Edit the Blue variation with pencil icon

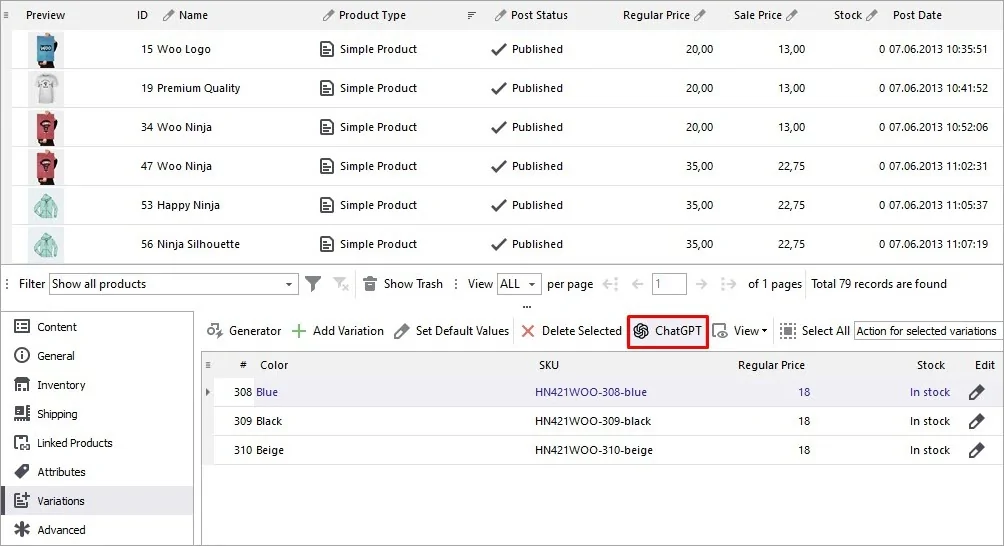tap(976, 392)
